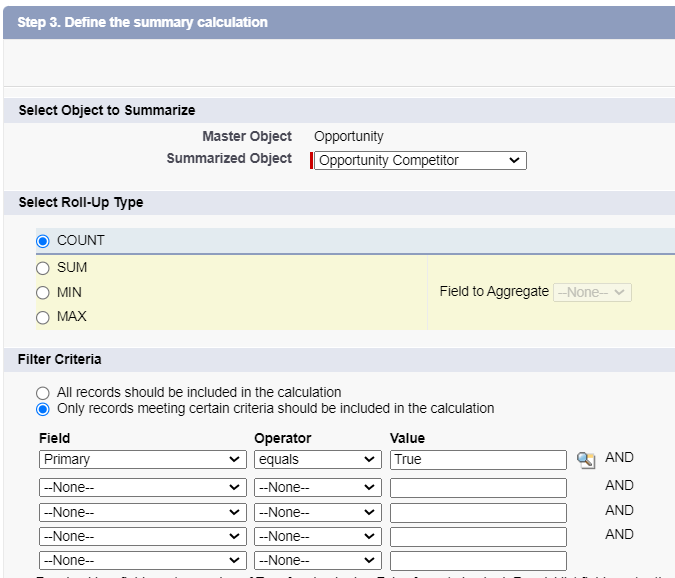675x578 pixels.
Task: Open the second row Operator dropdown
Action: [316, 488]
